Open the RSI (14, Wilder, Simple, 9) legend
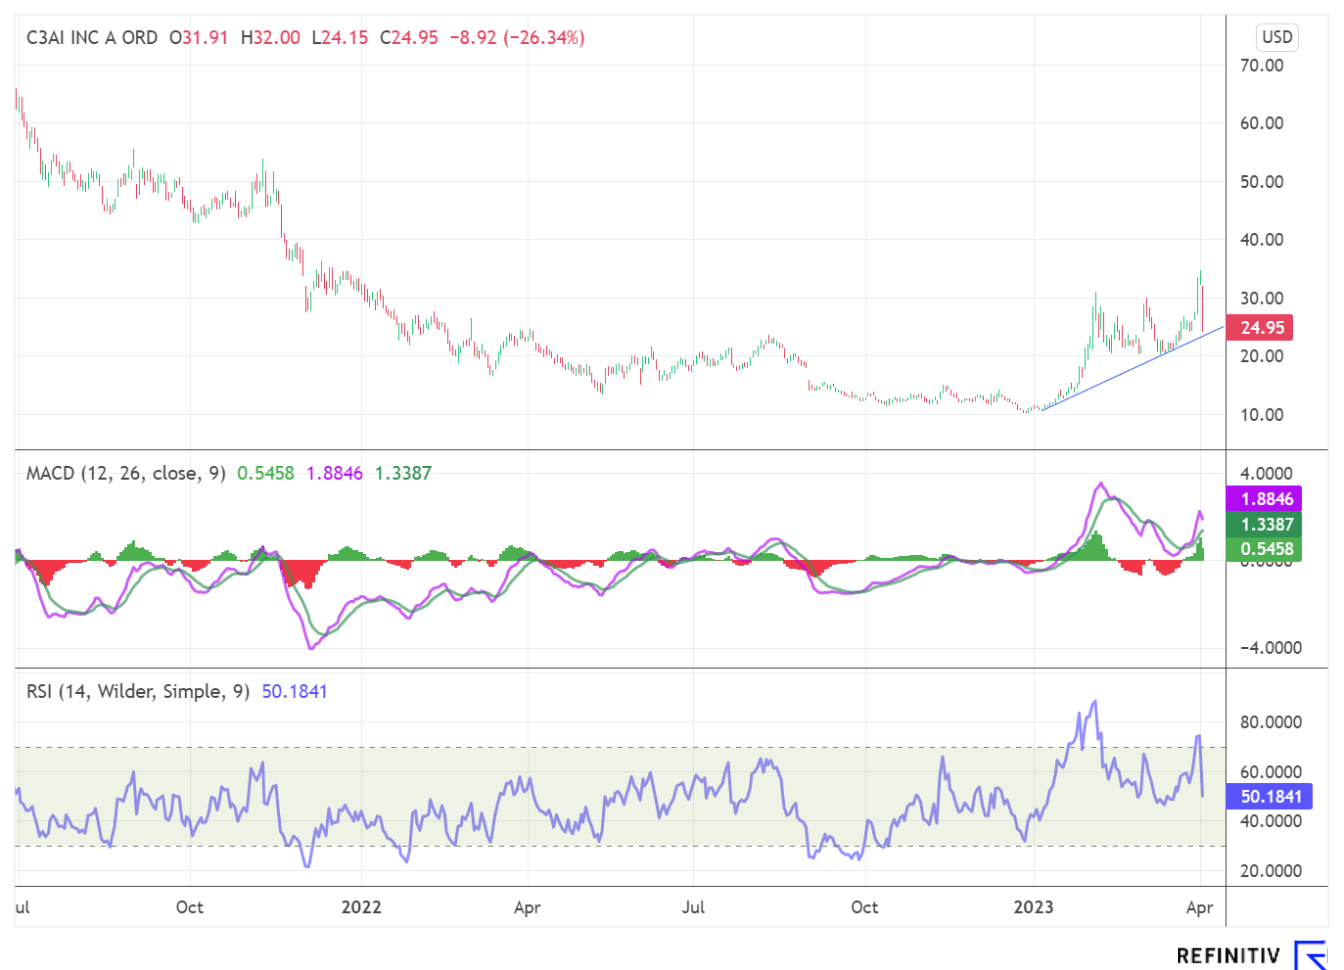The width and height of the screenshot is (1344, 970). click(138, 691)
